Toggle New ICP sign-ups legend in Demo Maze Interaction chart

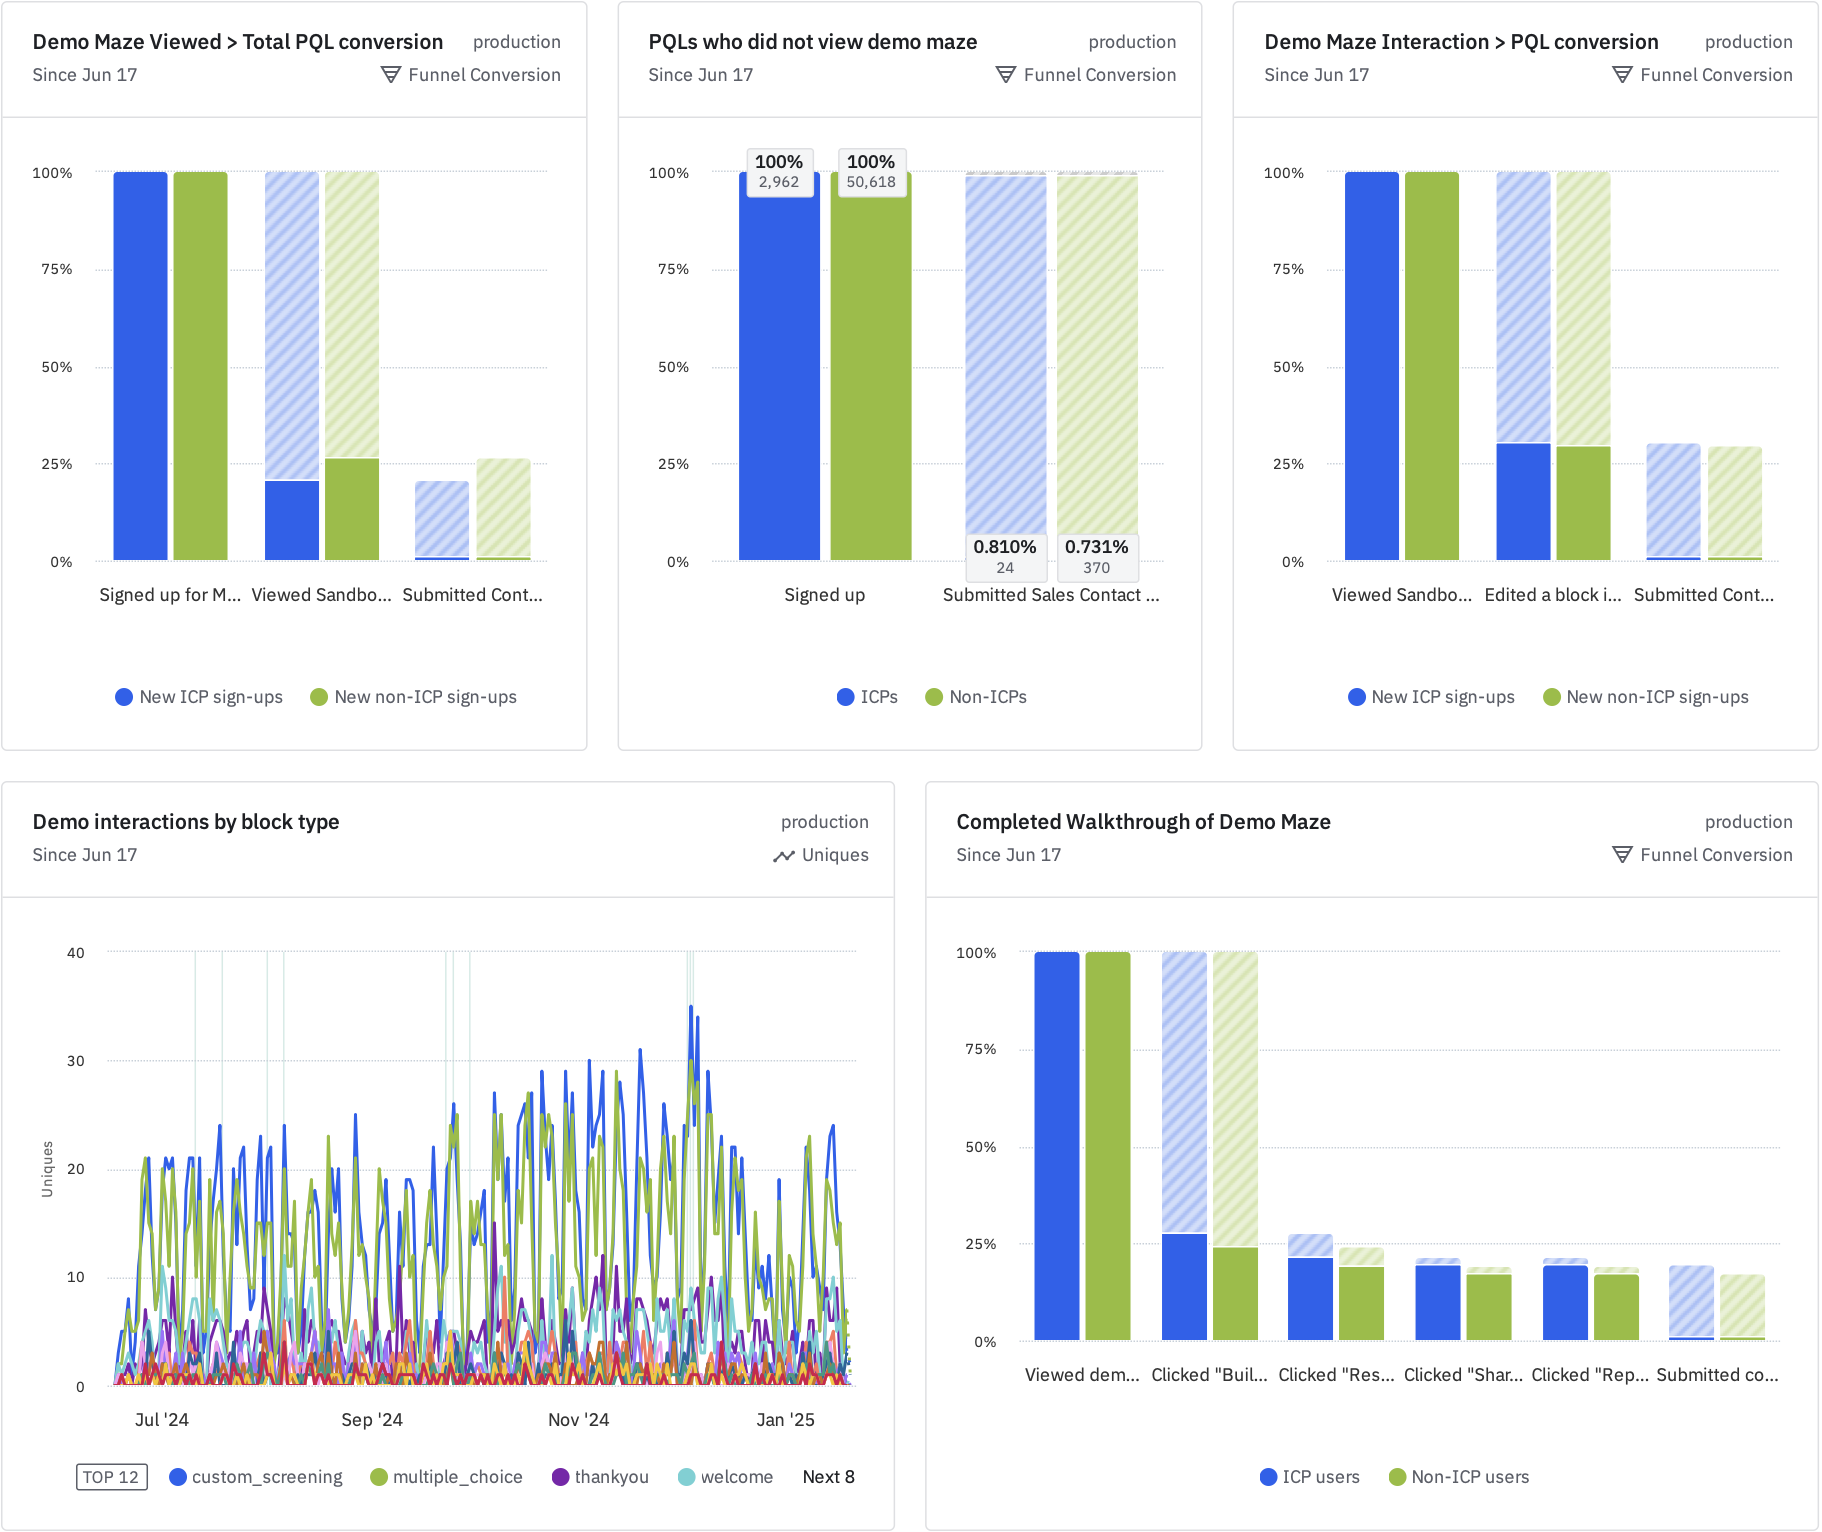[1431, 697]
